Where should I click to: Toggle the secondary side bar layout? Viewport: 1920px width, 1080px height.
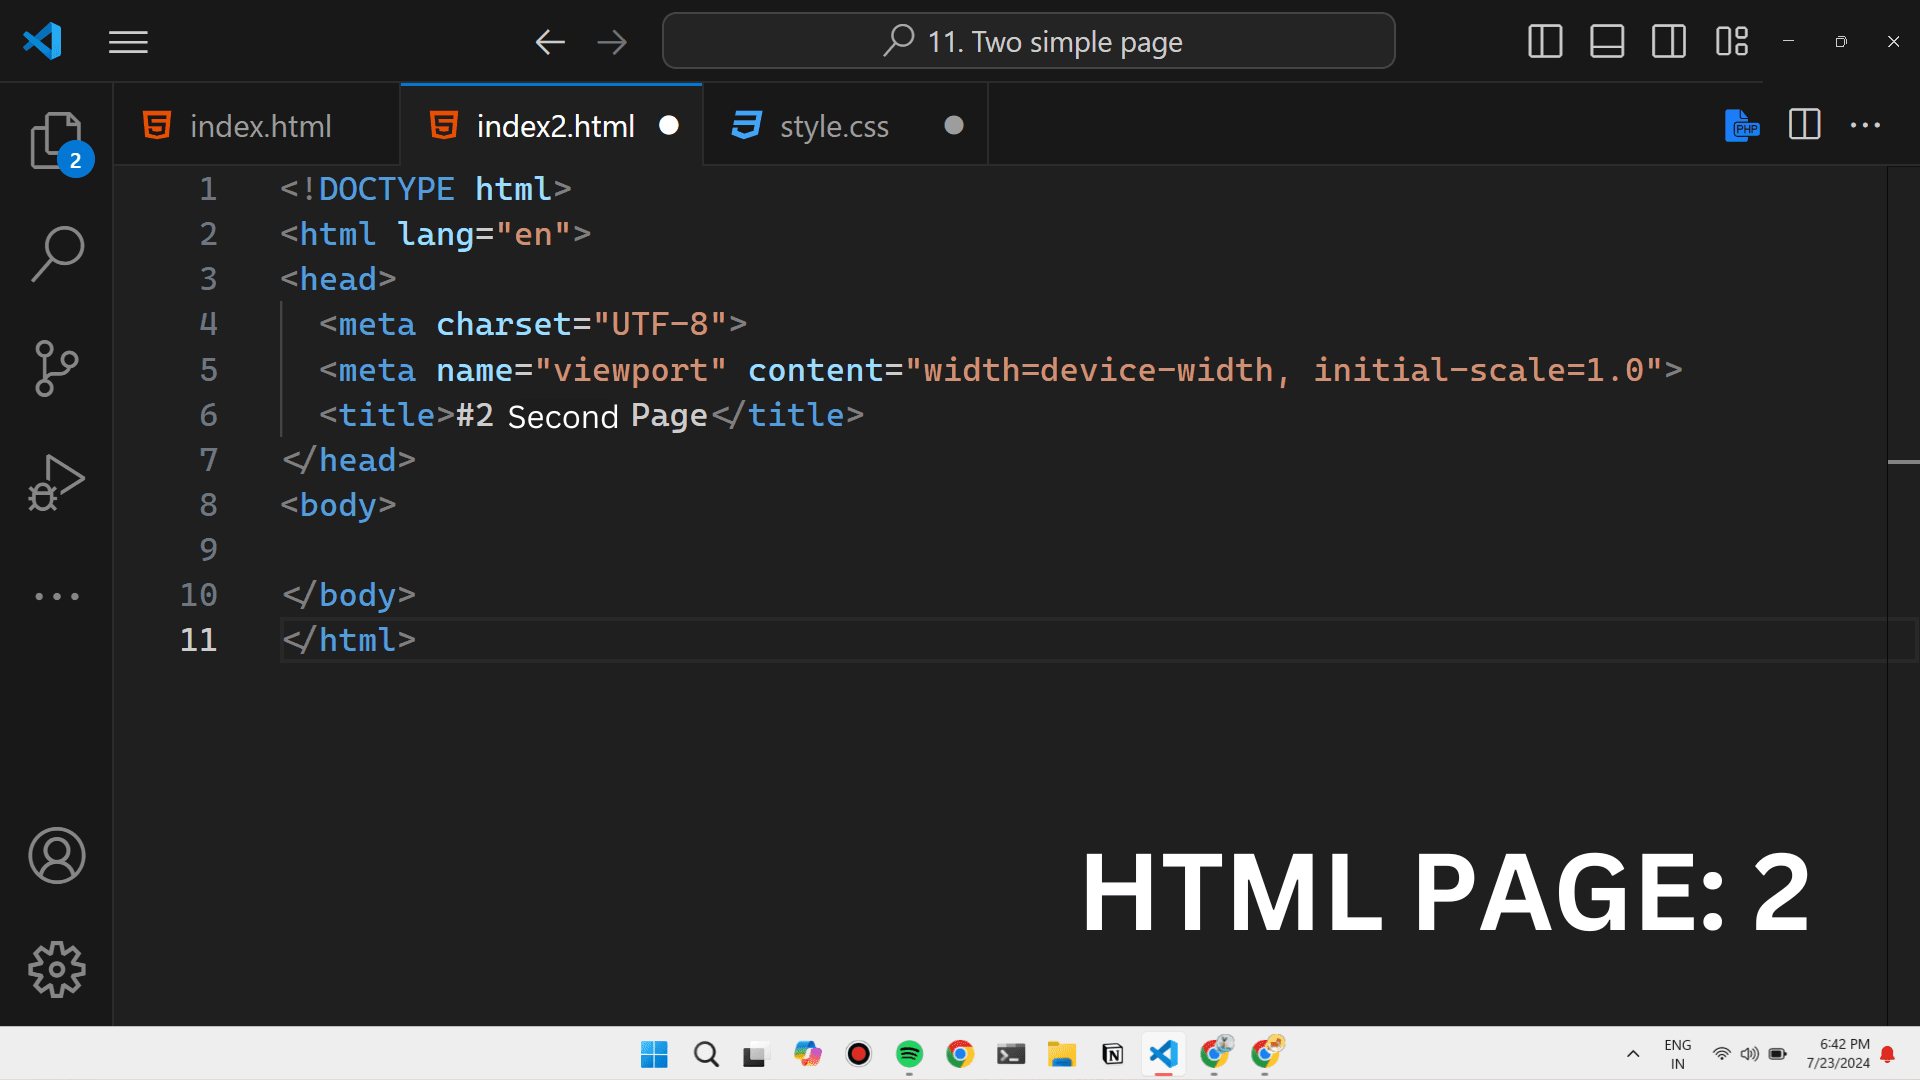pyautogui.click(x=1669, y=41)
